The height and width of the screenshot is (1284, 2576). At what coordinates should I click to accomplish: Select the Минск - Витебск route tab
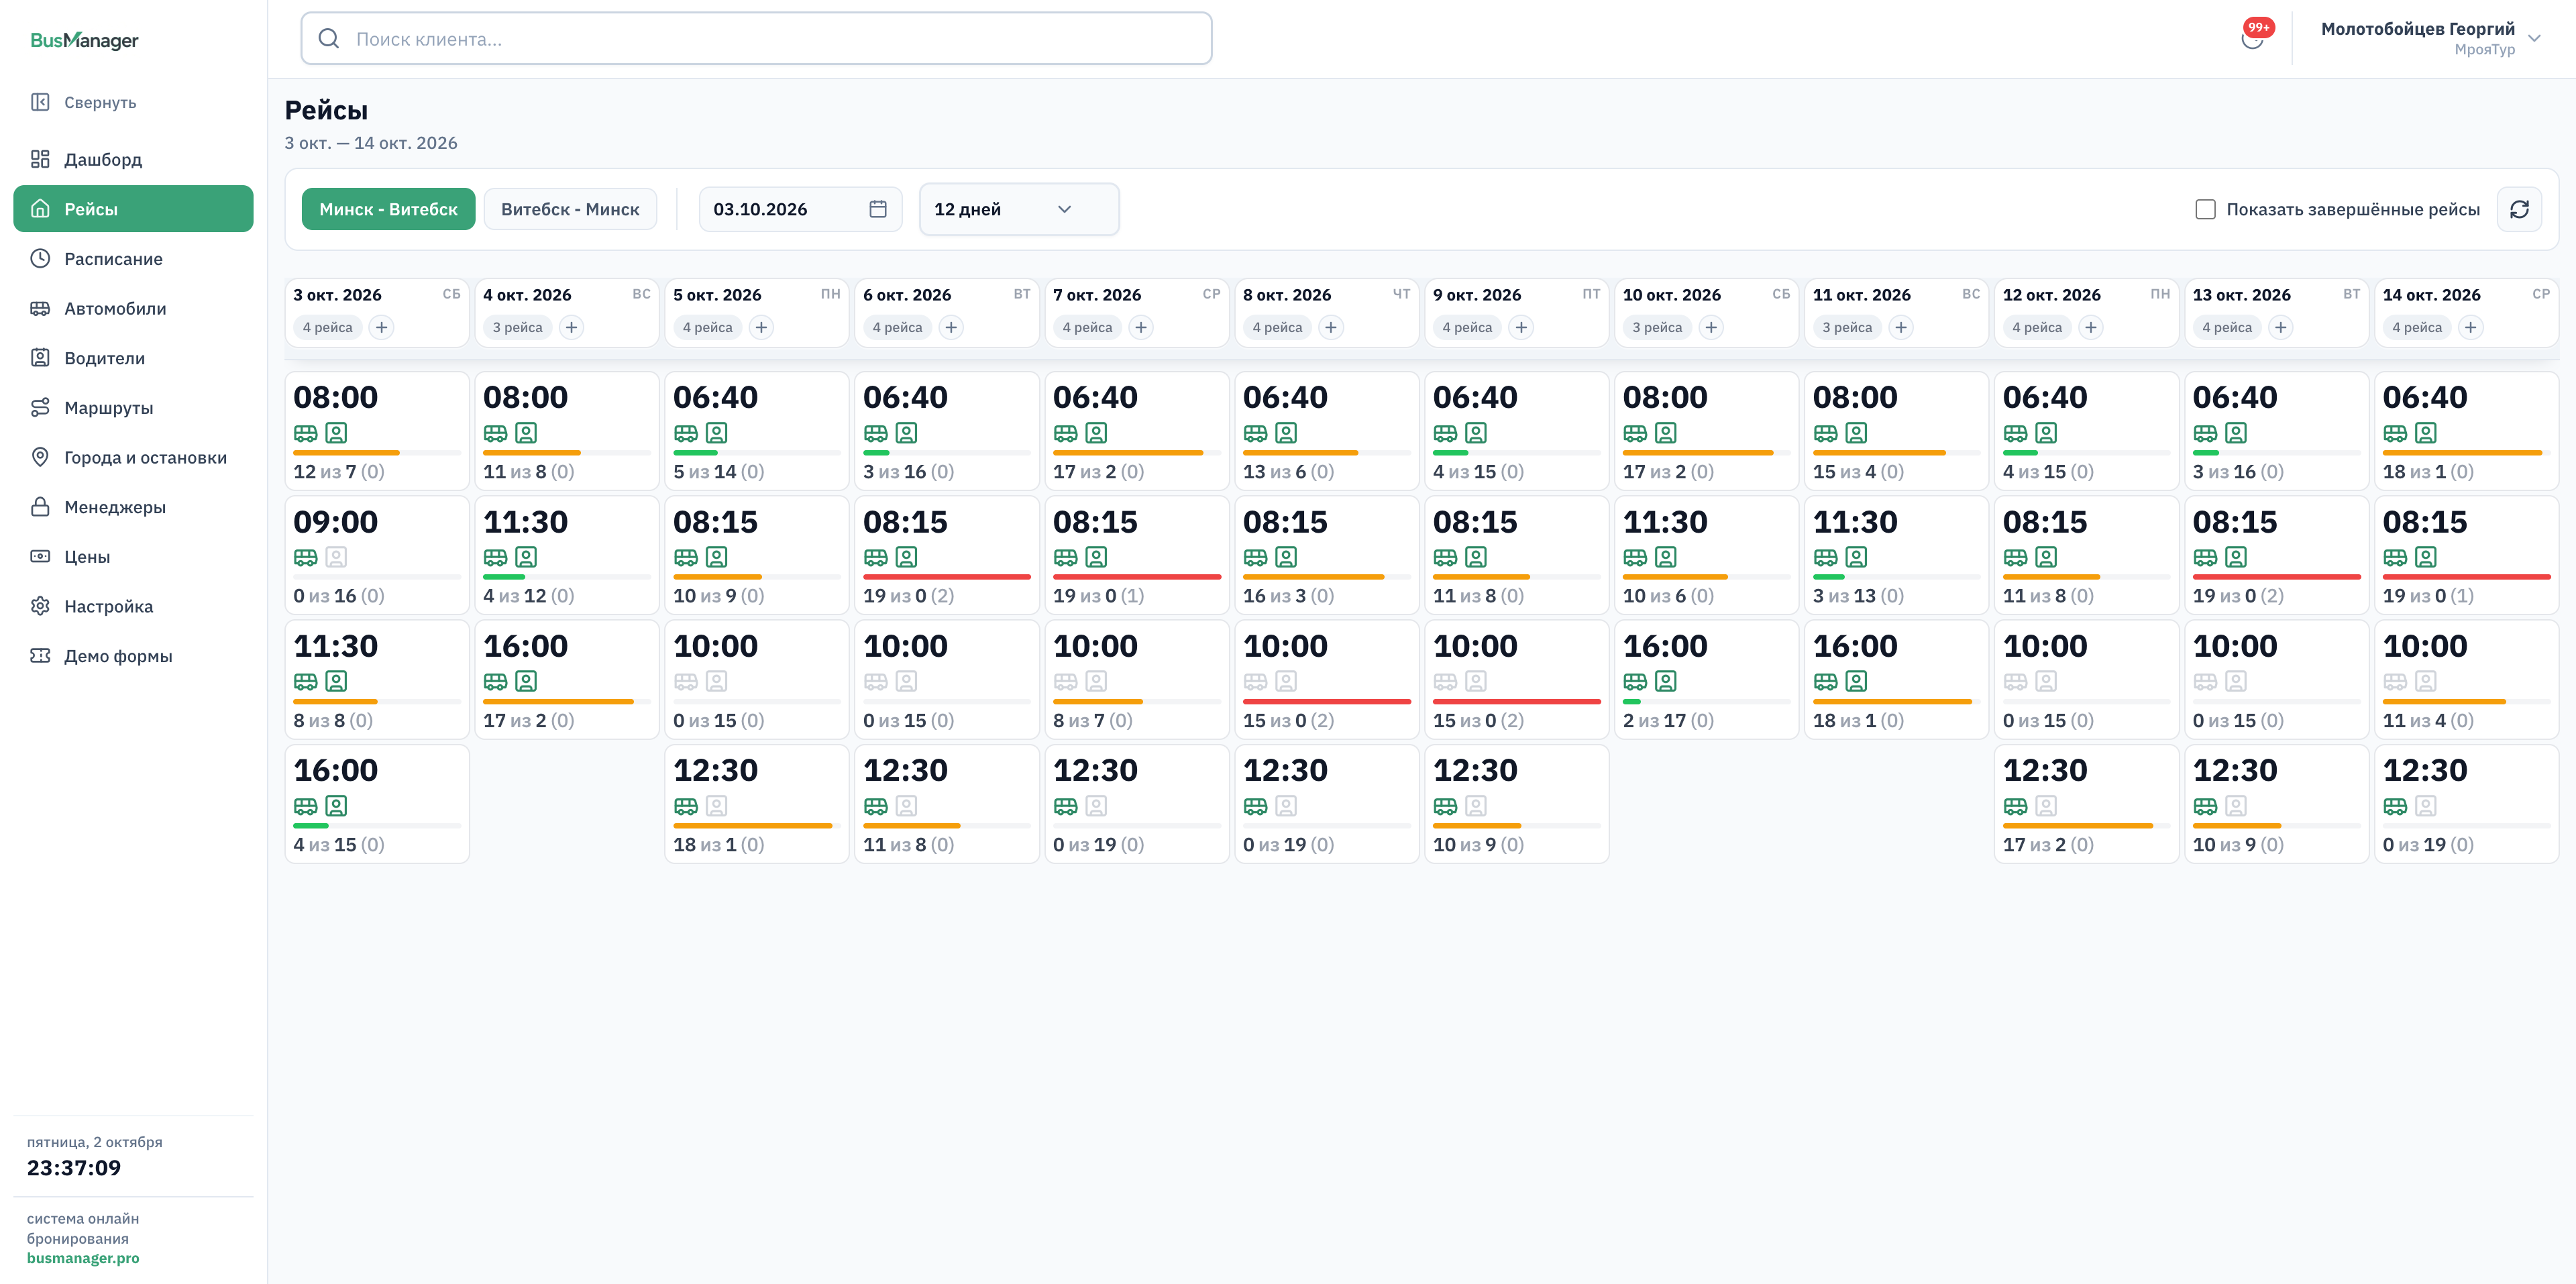388,209
